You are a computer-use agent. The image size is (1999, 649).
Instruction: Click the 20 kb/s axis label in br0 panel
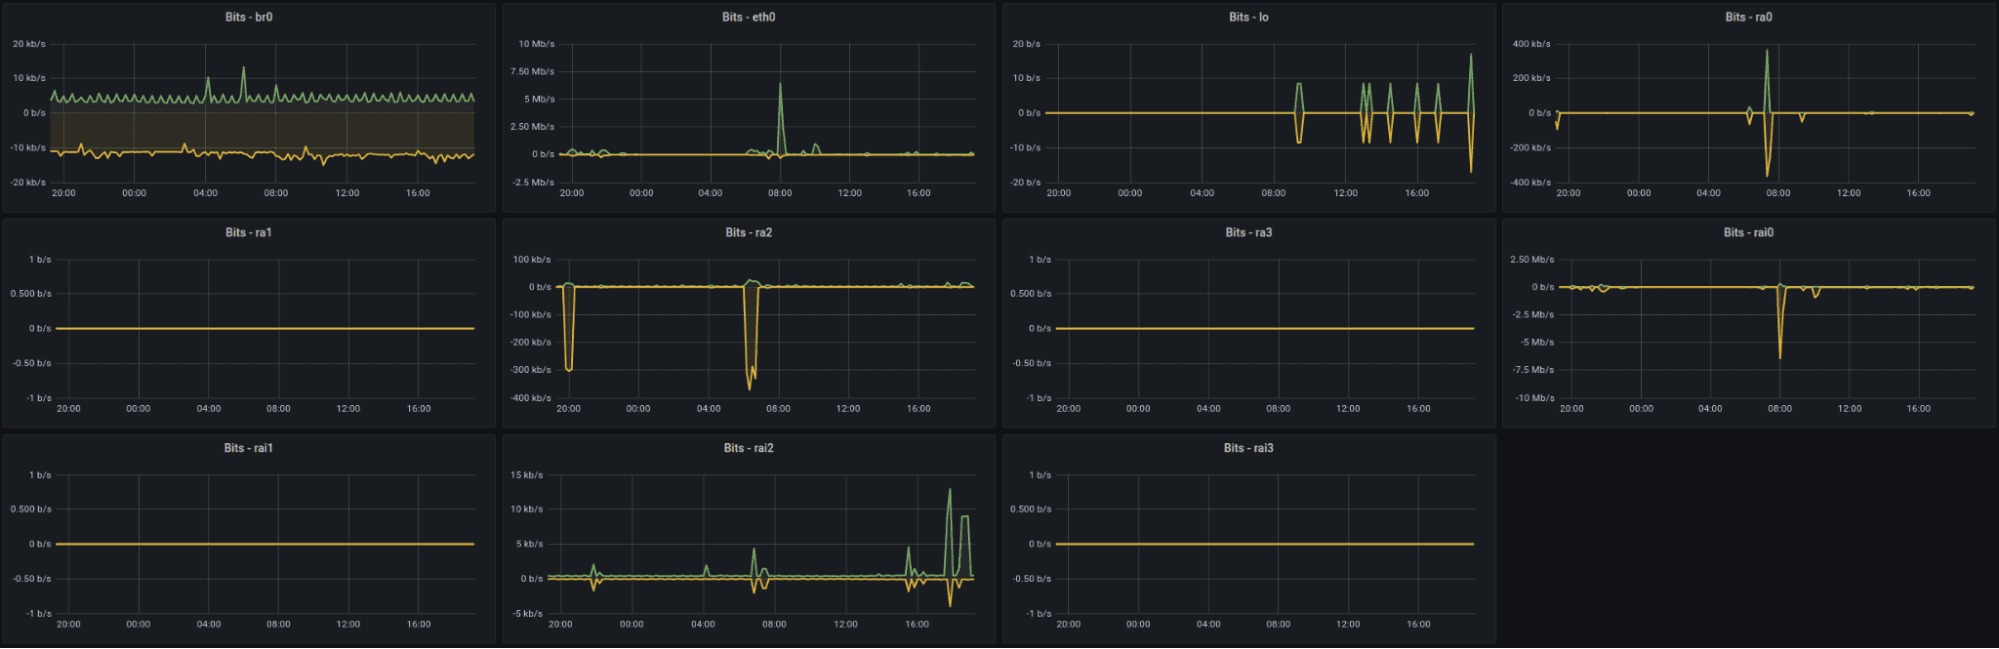coord(29,44)
